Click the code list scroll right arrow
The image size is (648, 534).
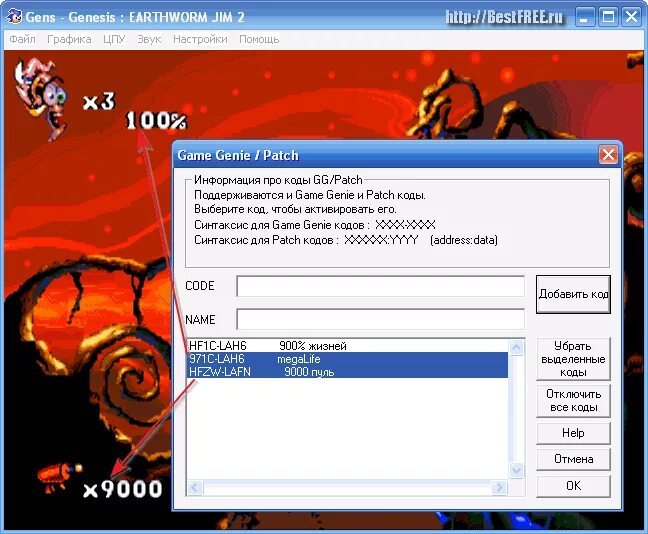coord(499,488)
